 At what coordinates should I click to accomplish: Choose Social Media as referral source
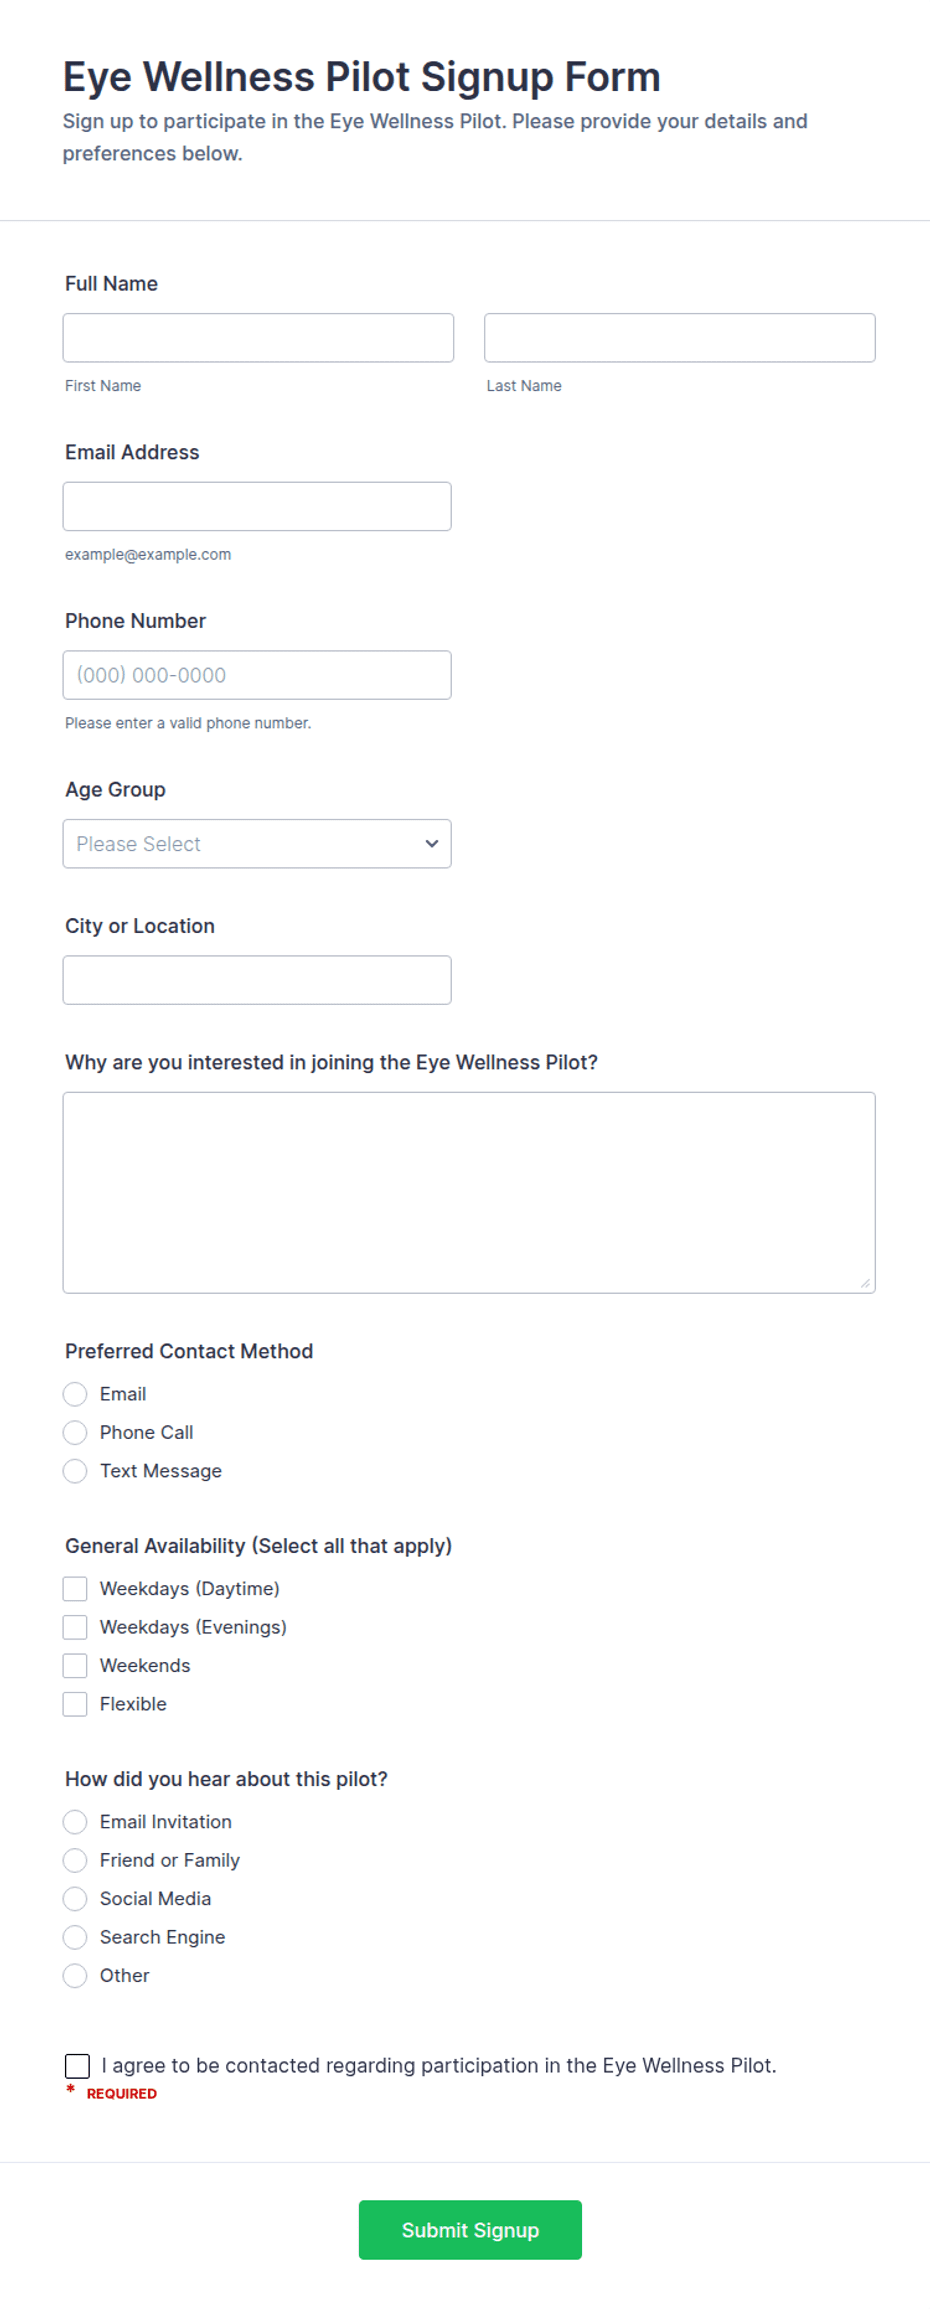pos(75,1899)
